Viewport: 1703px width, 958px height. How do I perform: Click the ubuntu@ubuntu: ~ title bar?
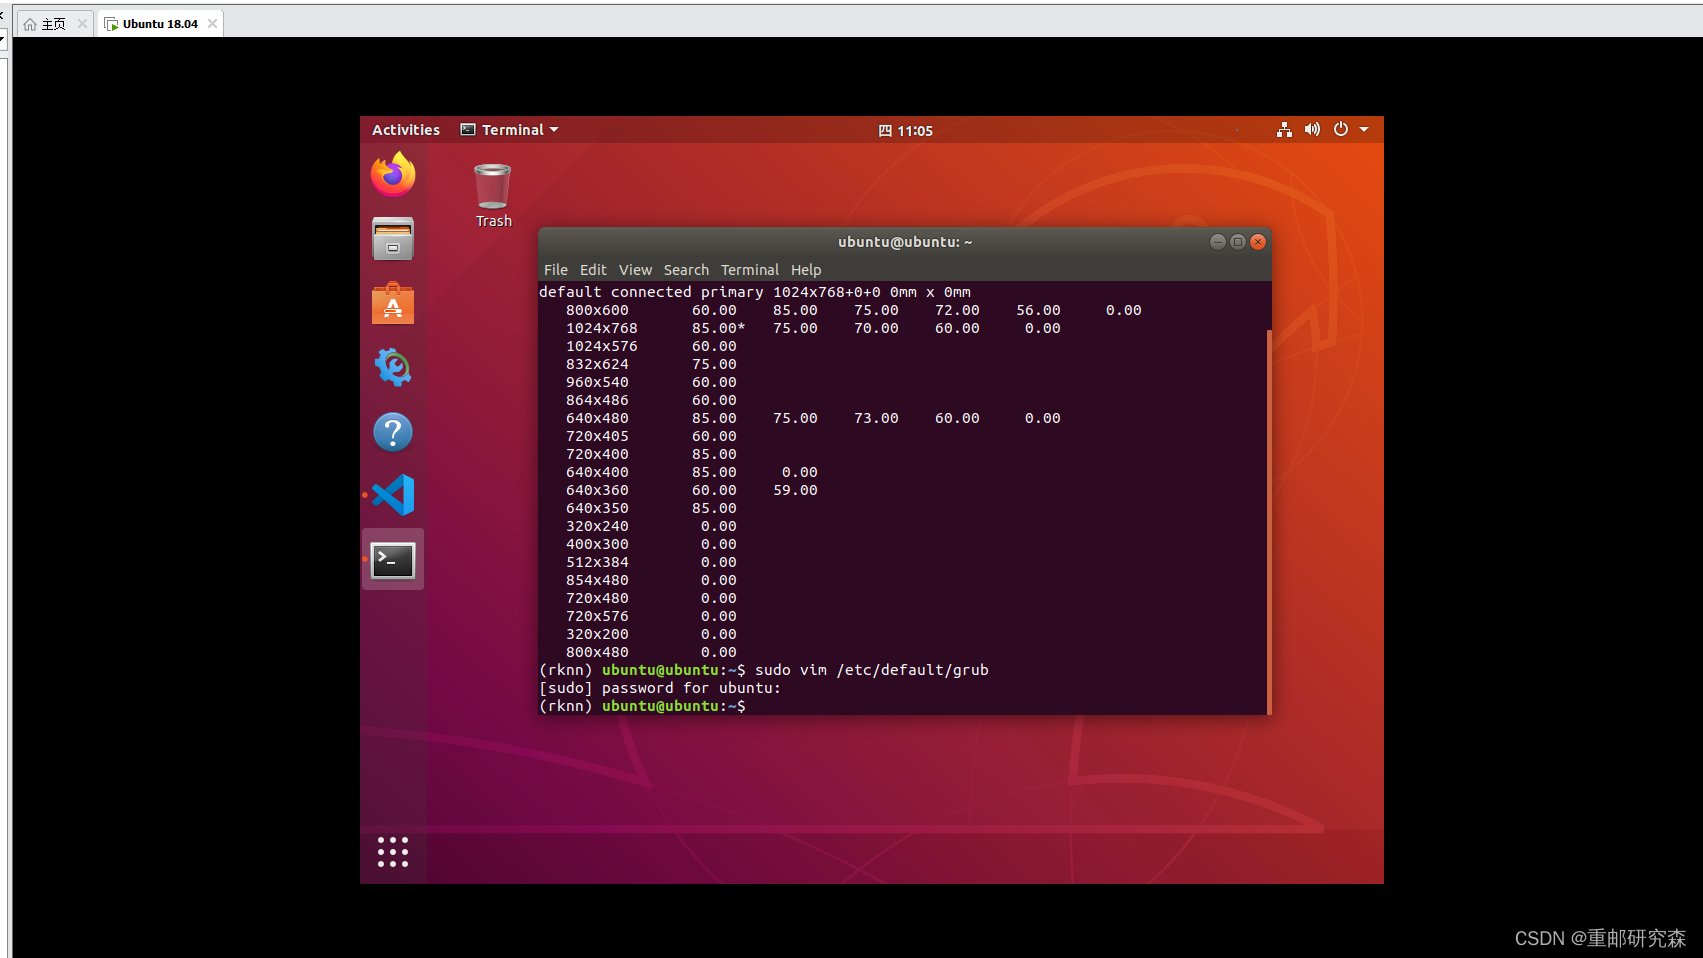pyautogui.click(x=905, y=242)
